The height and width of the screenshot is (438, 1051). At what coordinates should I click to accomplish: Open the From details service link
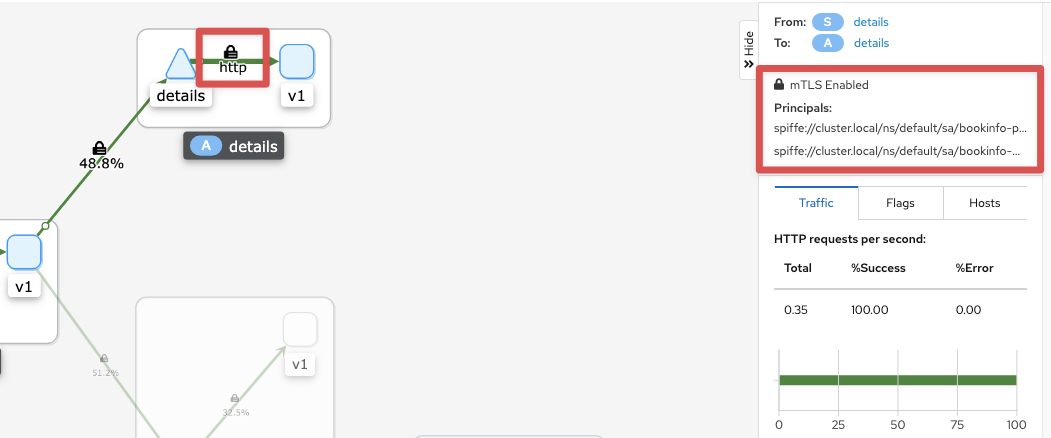(x=871, y=22)
